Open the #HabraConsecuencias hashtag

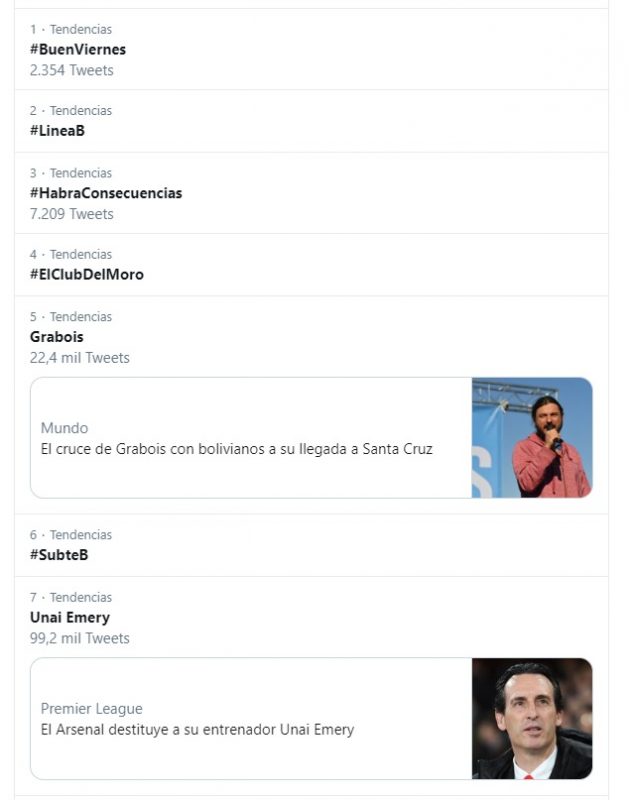(x=106, y=193)
